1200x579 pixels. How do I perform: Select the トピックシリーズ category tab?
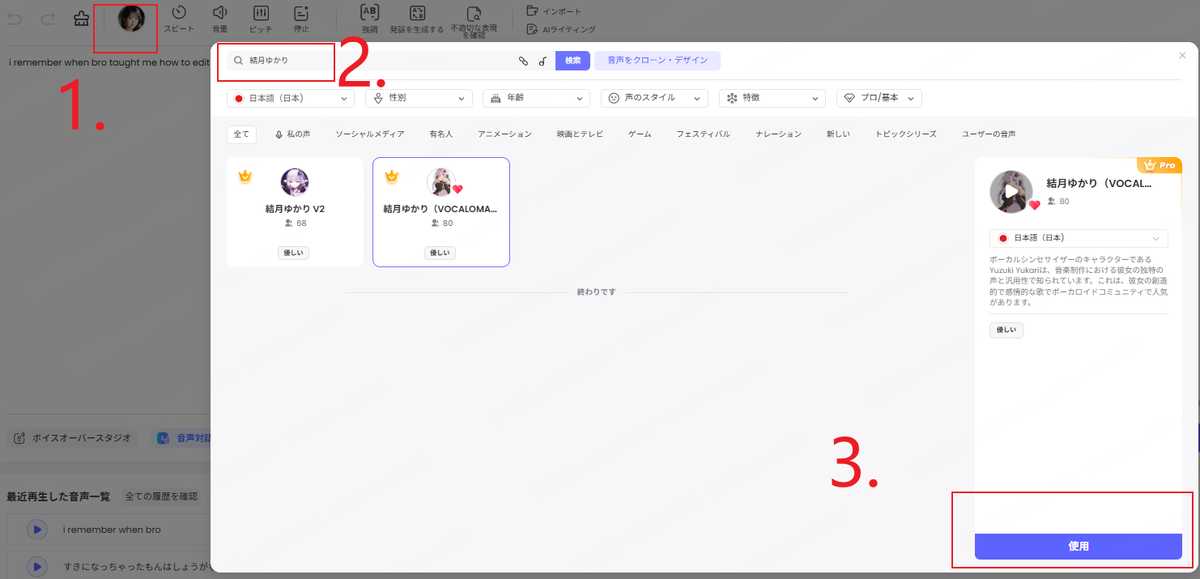(906, 134)
